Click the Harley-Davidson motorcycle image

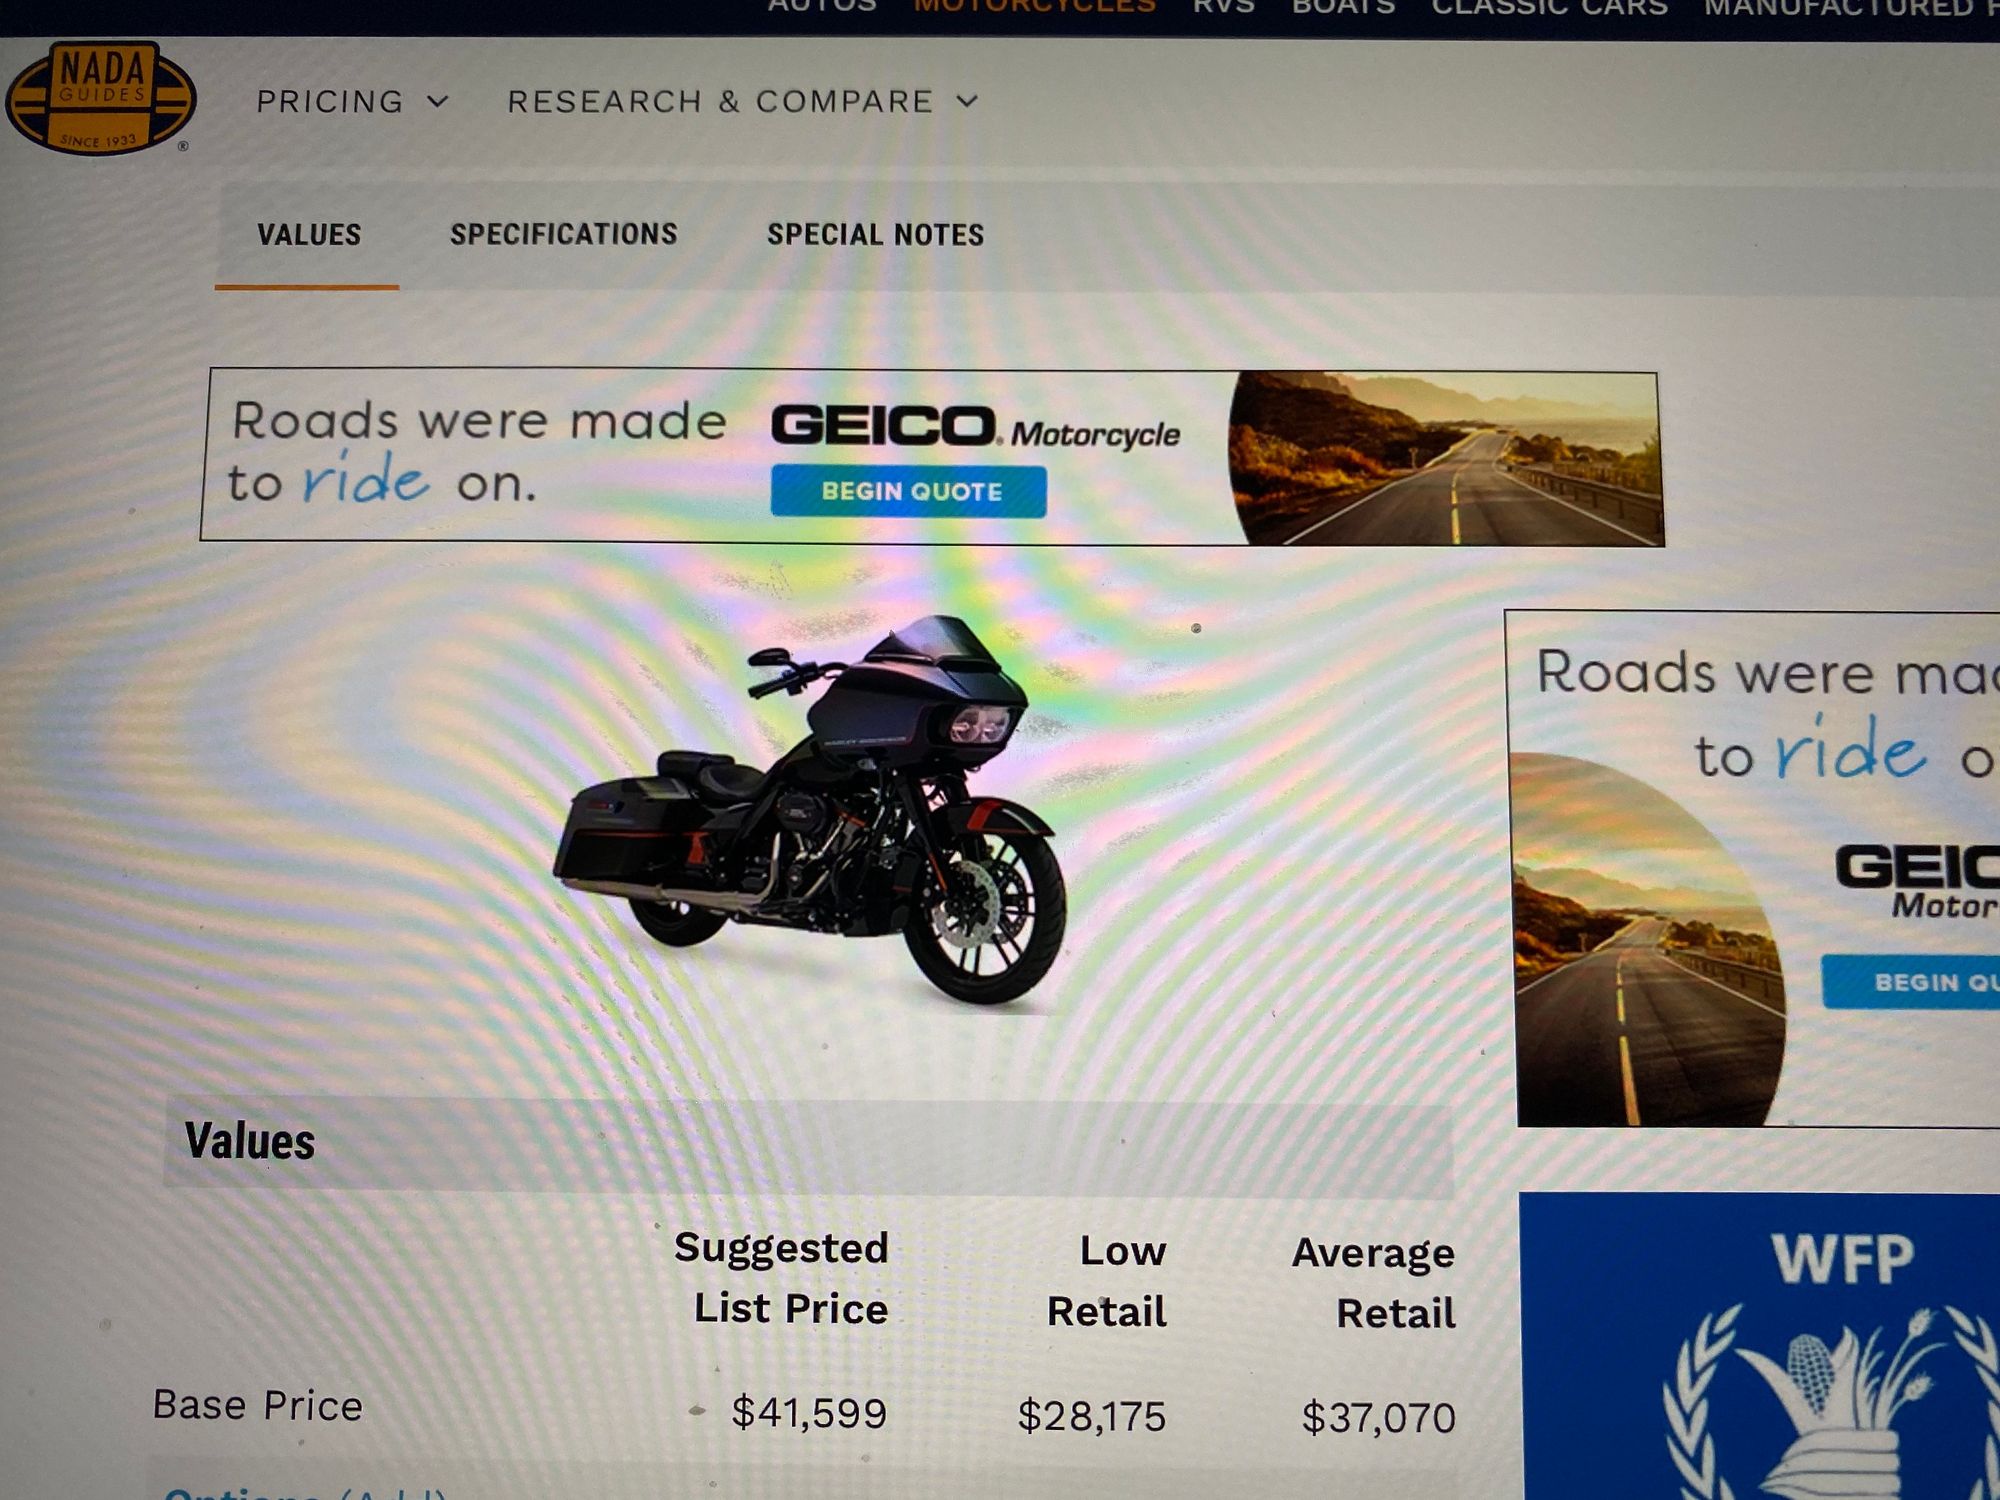coord(810,810)
